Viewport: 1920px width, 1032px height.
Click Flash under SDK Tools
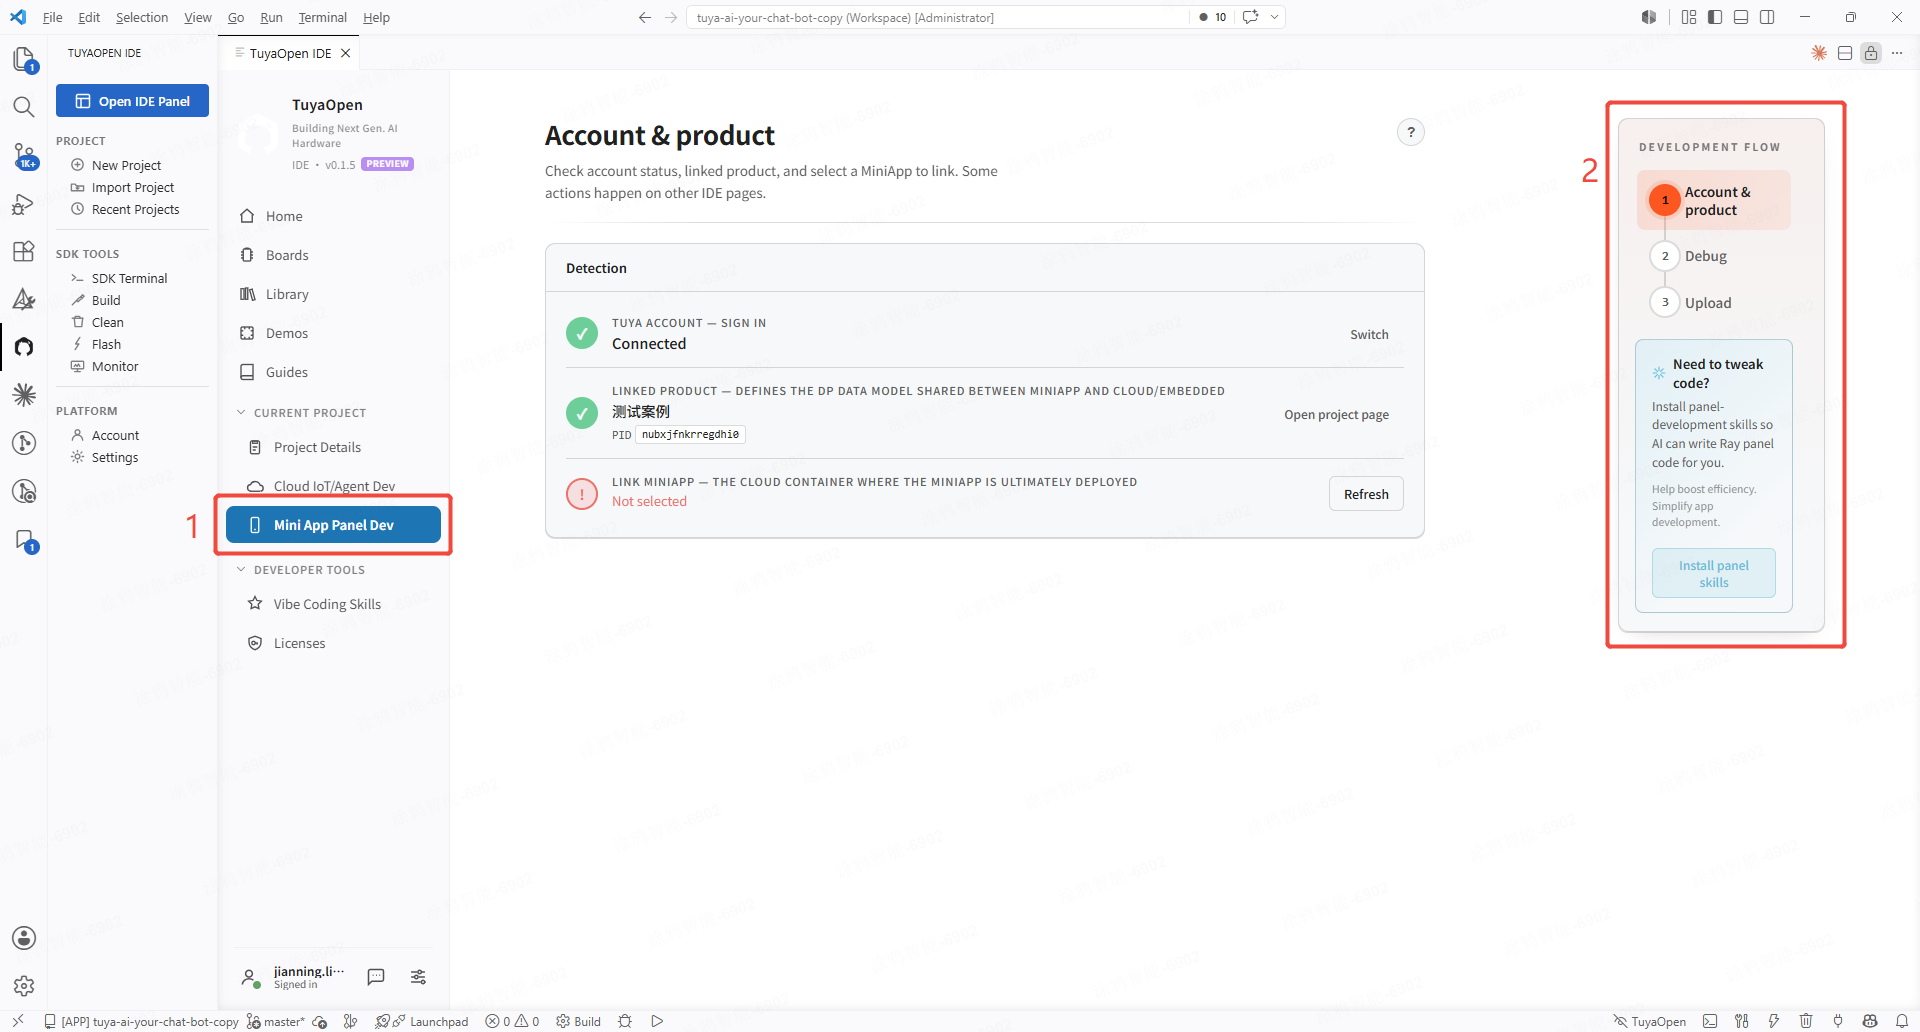pos(106,344)
